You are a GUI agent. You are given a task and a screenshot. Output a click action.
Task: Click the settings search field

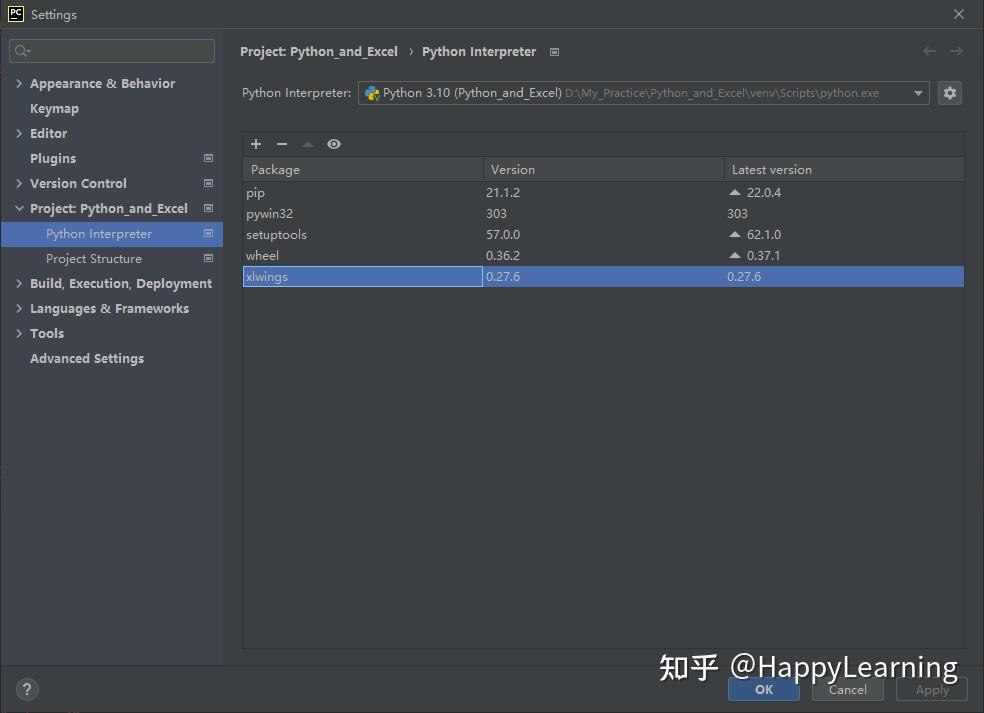coord(111,50)
